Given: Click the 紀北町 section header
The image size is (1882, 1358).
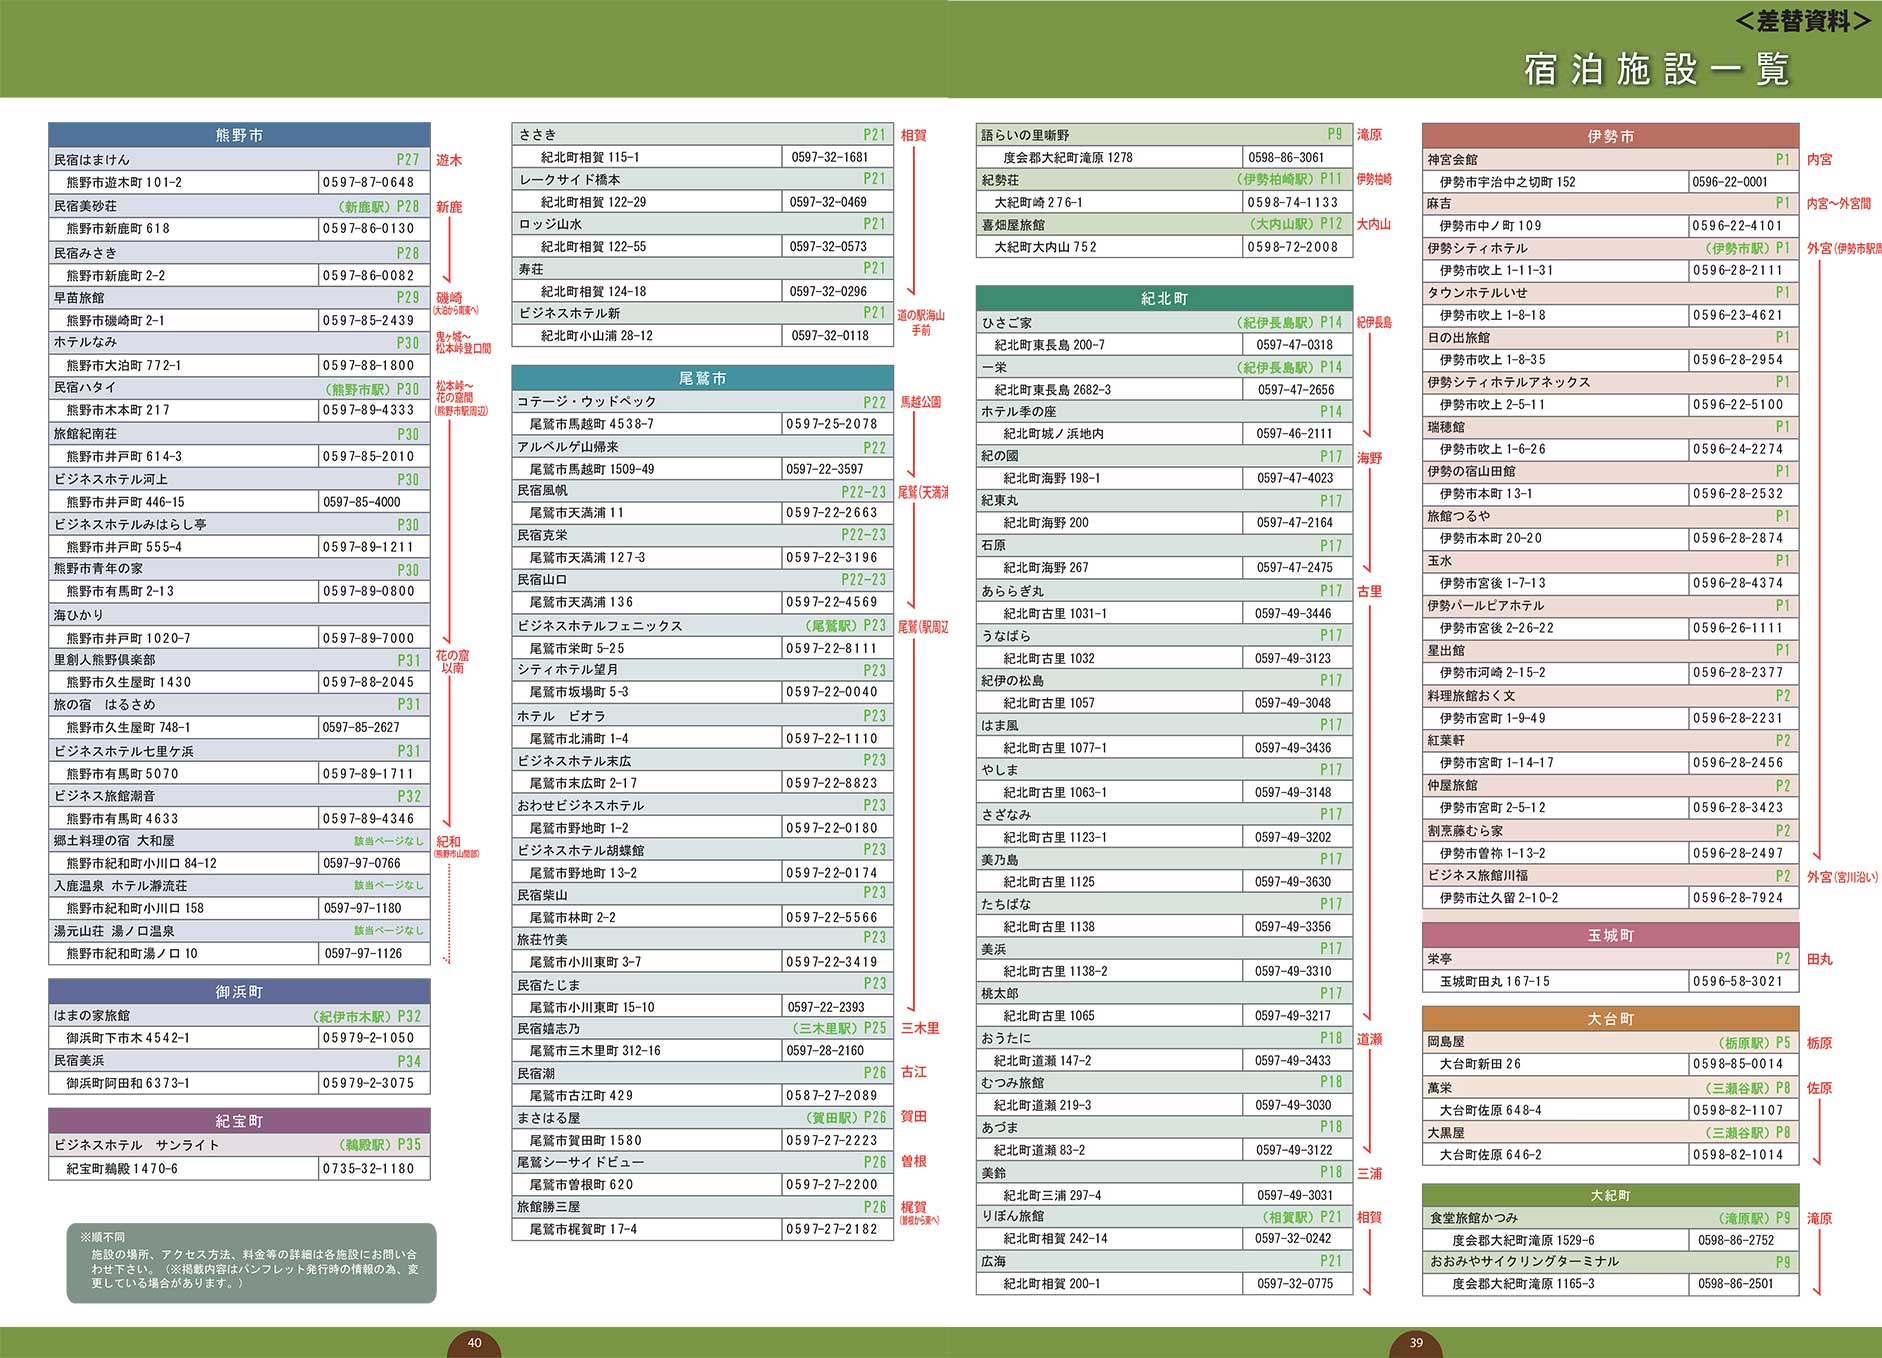Looking at the screenshot, I should click(x=1164, y=298).
